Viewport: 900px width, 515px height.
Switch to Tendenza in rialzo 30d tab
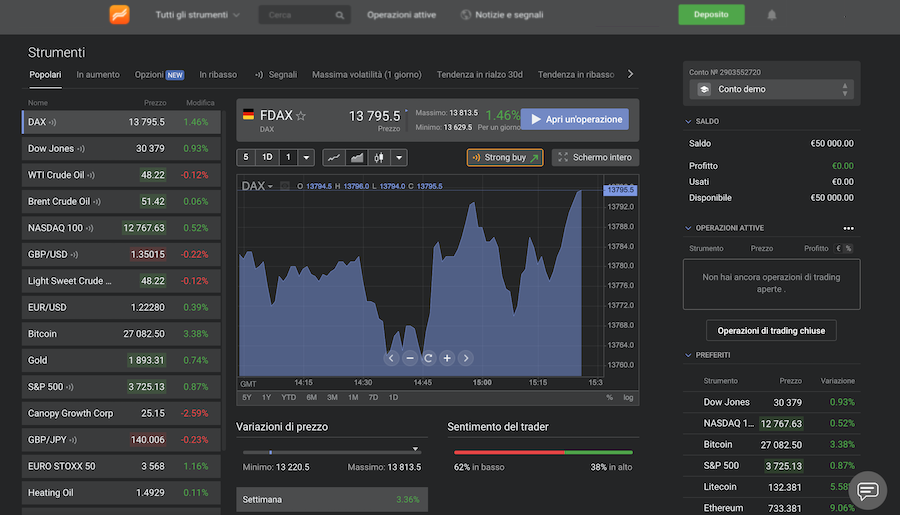480,75
